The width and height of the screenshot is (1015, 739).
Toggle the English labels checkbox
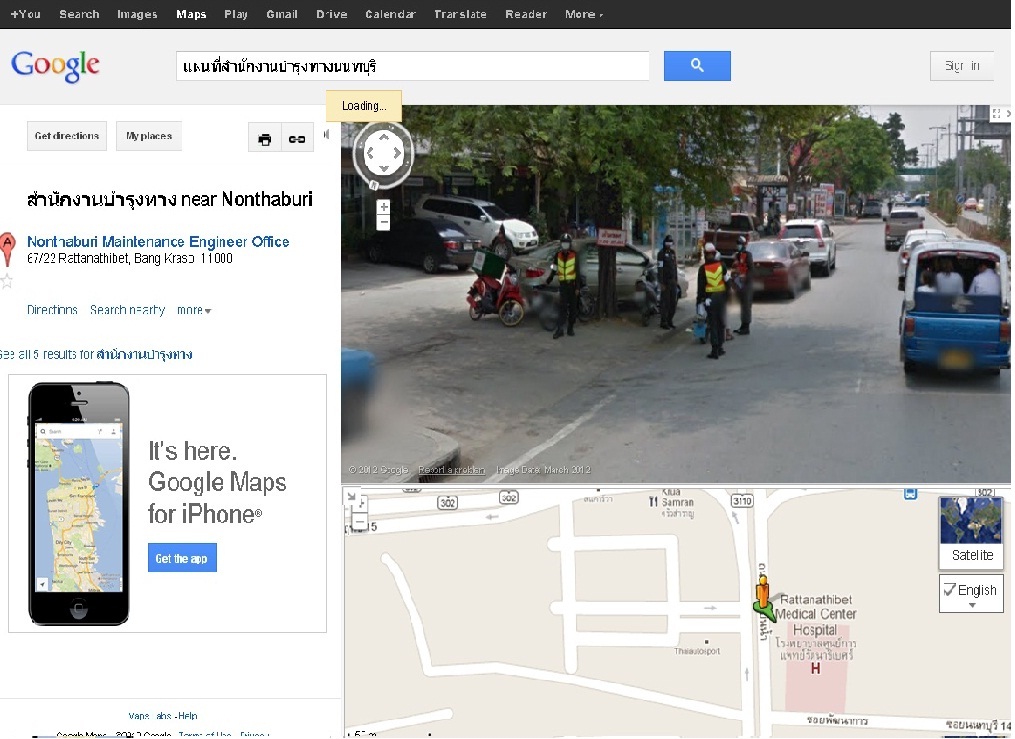[x=950, y=590]
